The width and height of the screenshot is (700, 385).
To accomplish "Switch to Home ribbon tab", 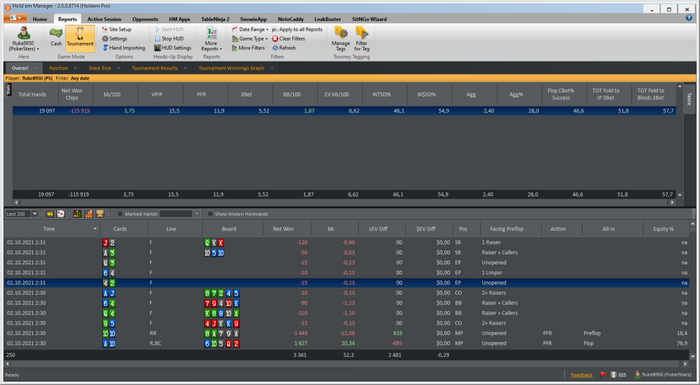I will point(40,19).
